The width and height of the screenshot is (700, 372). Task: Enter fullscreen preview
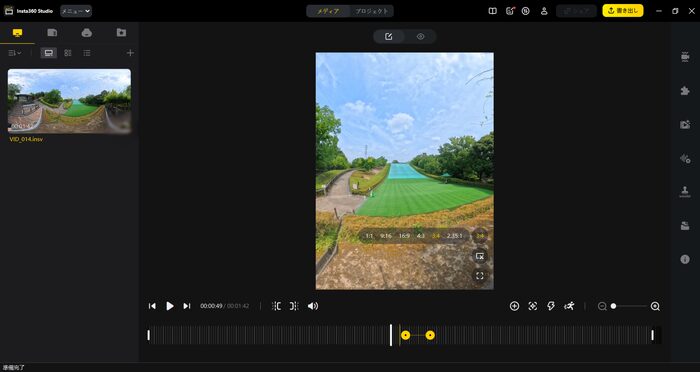tap(480, 276)
